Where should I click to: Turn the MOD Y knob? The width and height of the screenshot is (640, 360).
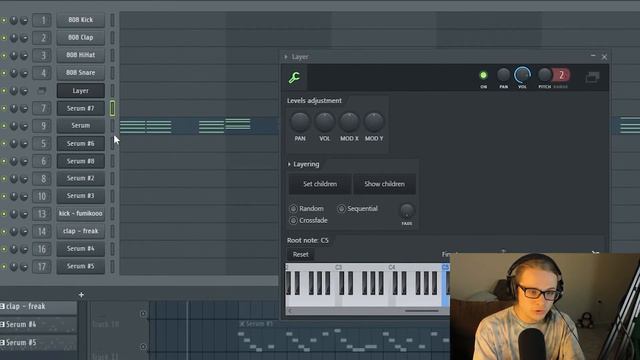click(374, 122)
